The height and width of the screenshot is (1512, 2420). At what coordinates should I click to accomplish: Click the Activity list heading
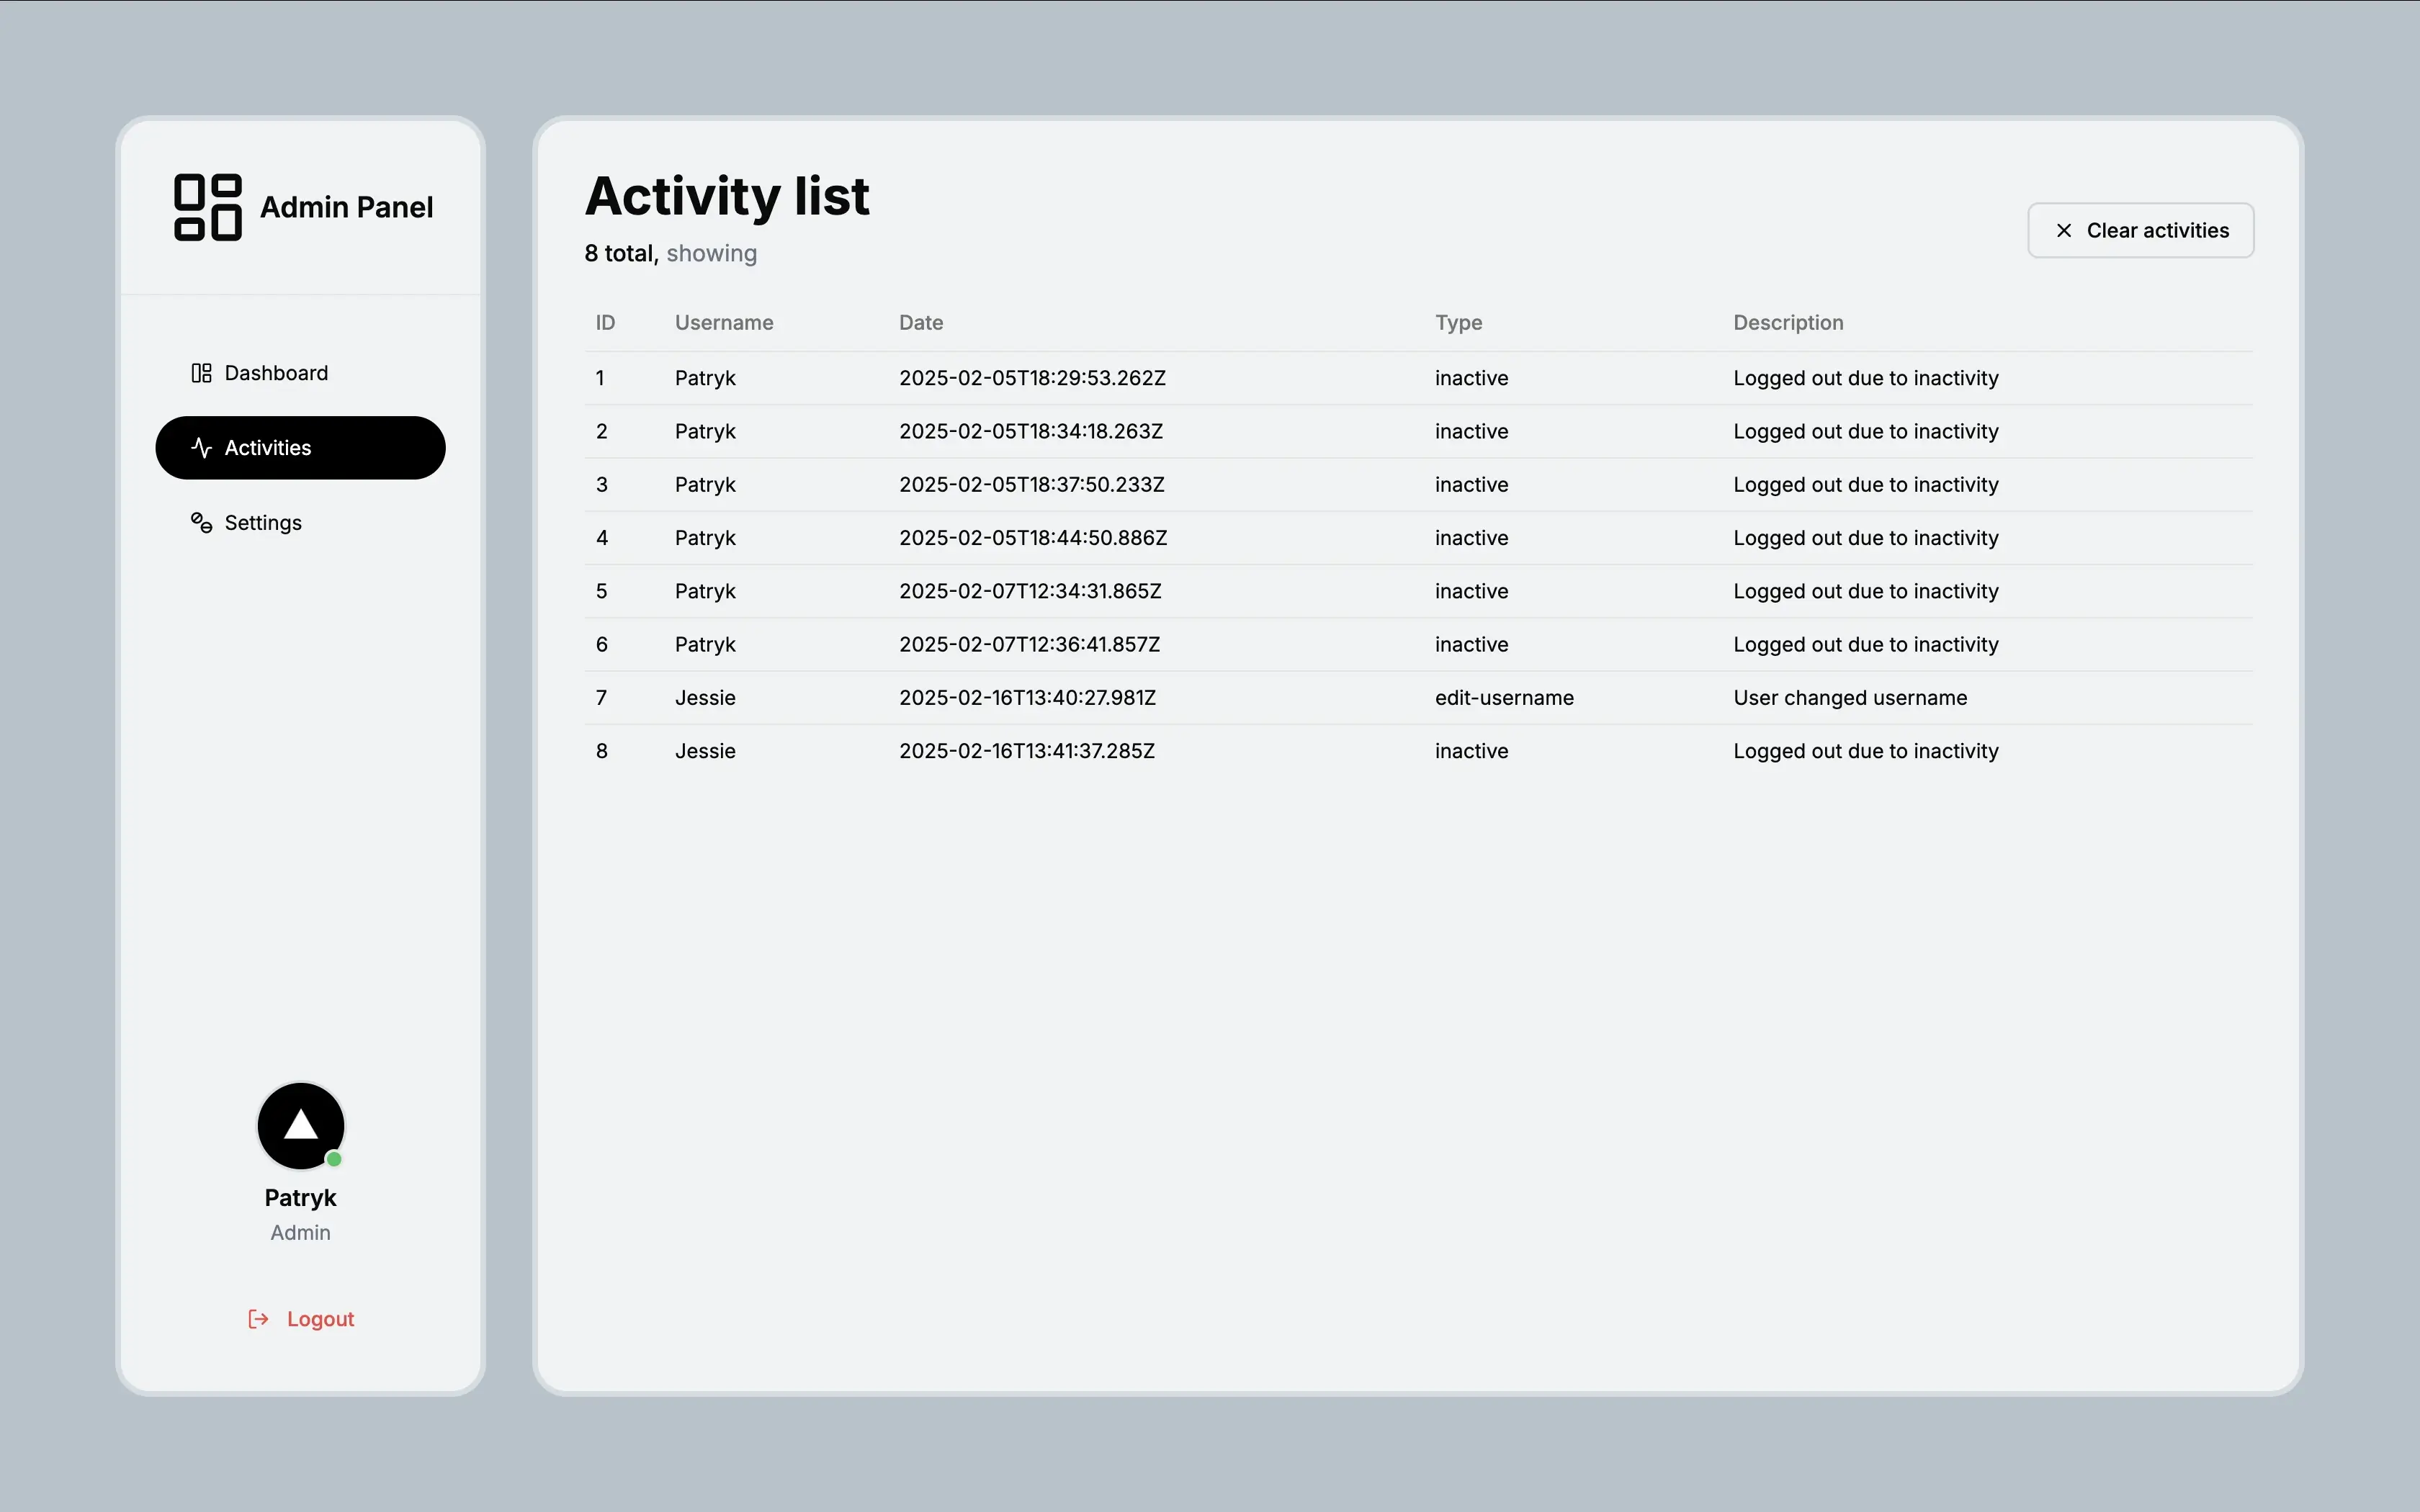[727, 196]
